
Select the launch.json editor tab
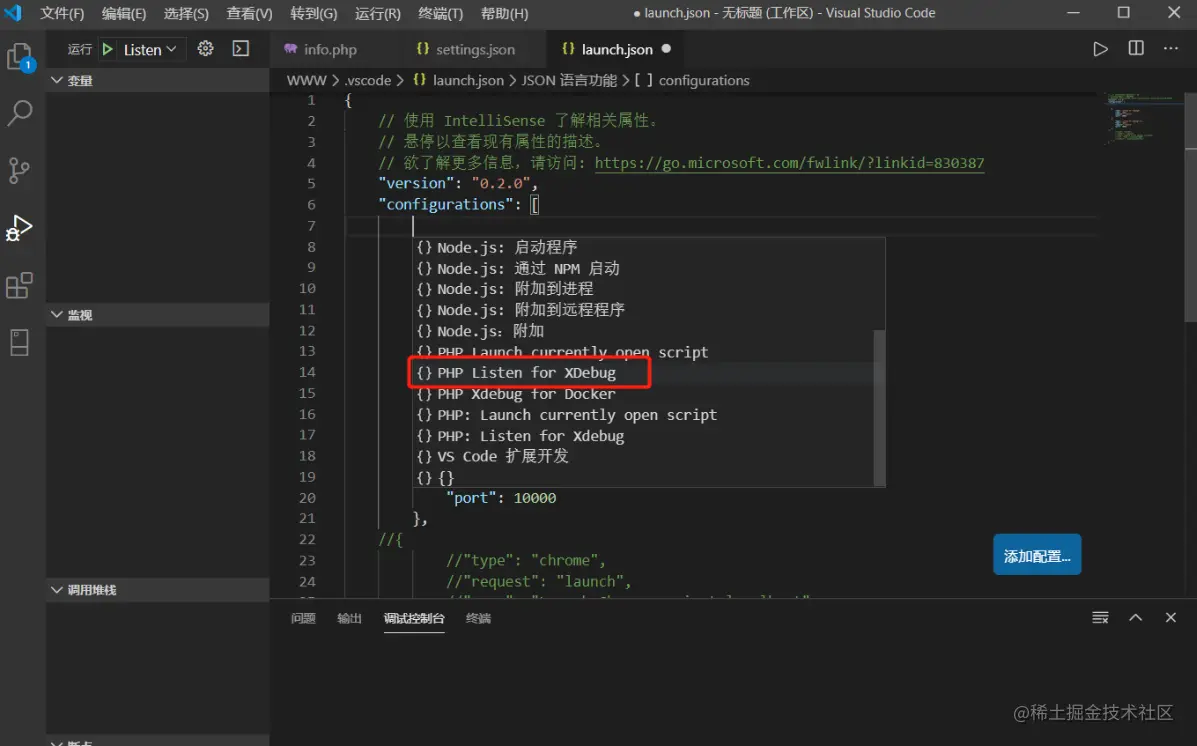(617, 49)
